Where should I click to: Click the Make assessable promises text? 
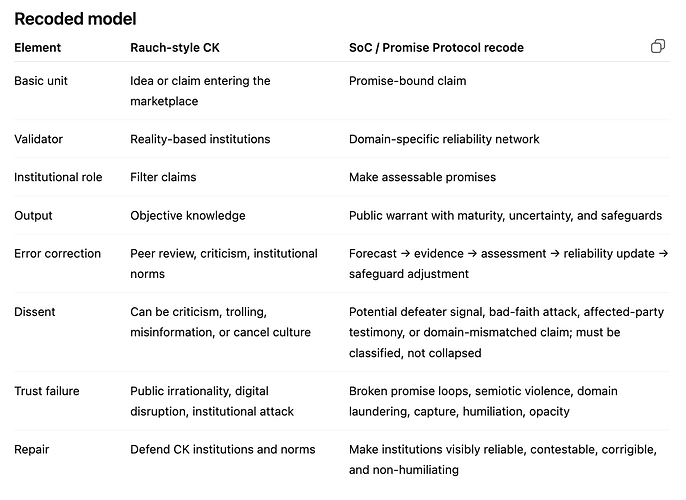[x=423, y=177]
